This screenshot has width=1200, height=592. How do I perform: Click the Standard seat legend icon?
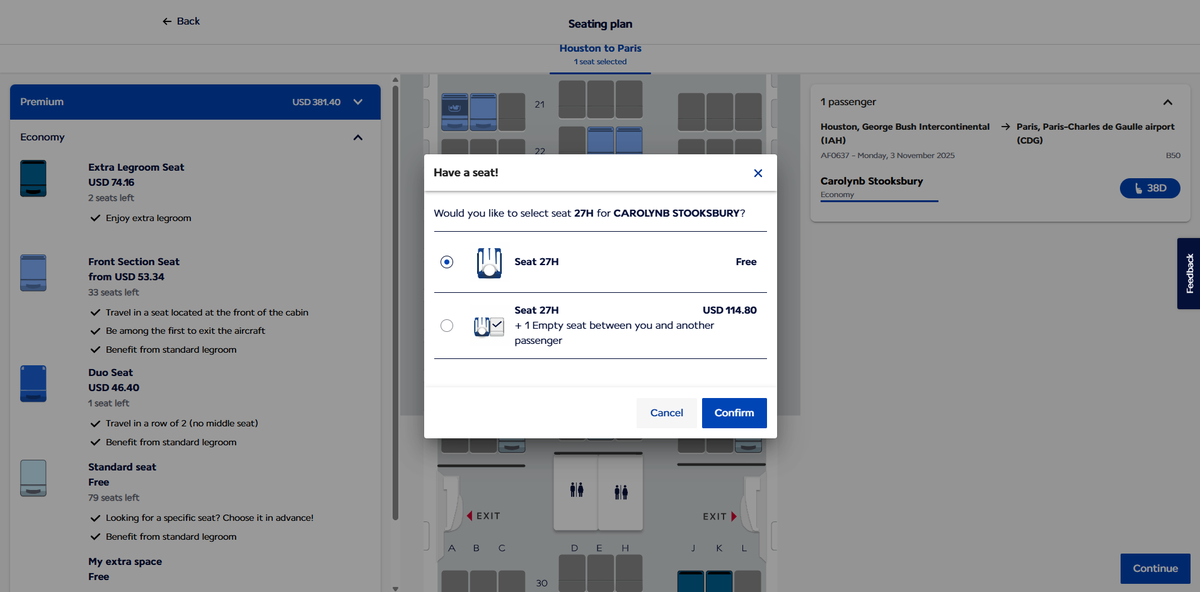(33, 478)
